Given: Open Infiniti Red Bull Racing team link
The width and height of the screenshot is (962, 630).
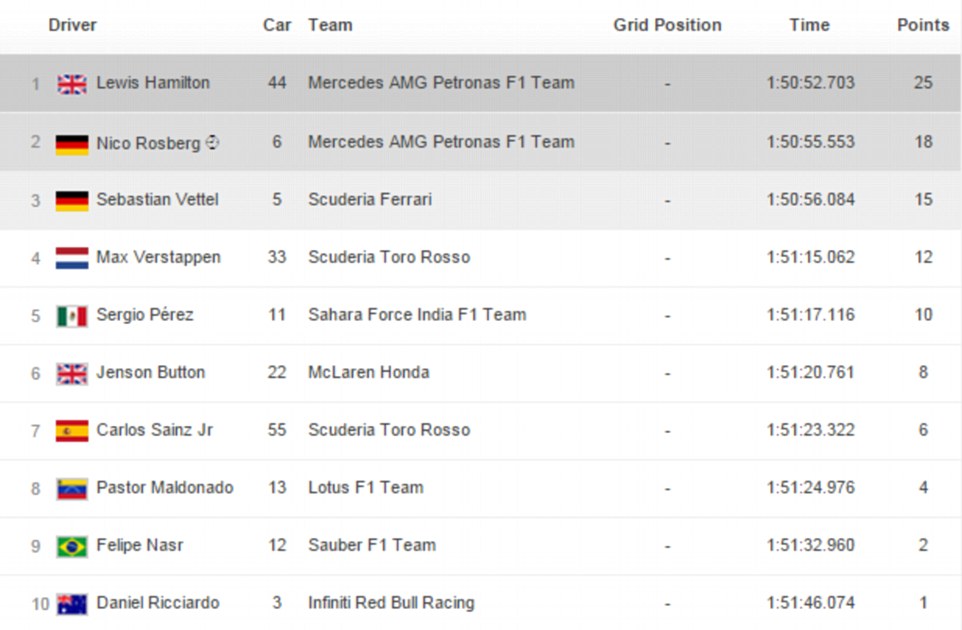Looking at the screenshot, I should [x=391, y=603].
